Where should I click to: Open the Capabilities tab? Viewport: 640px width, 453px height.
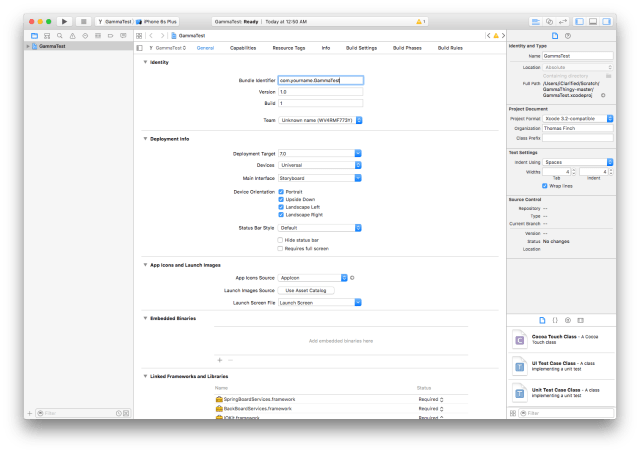pyautogui.click(x=243, y=47)
